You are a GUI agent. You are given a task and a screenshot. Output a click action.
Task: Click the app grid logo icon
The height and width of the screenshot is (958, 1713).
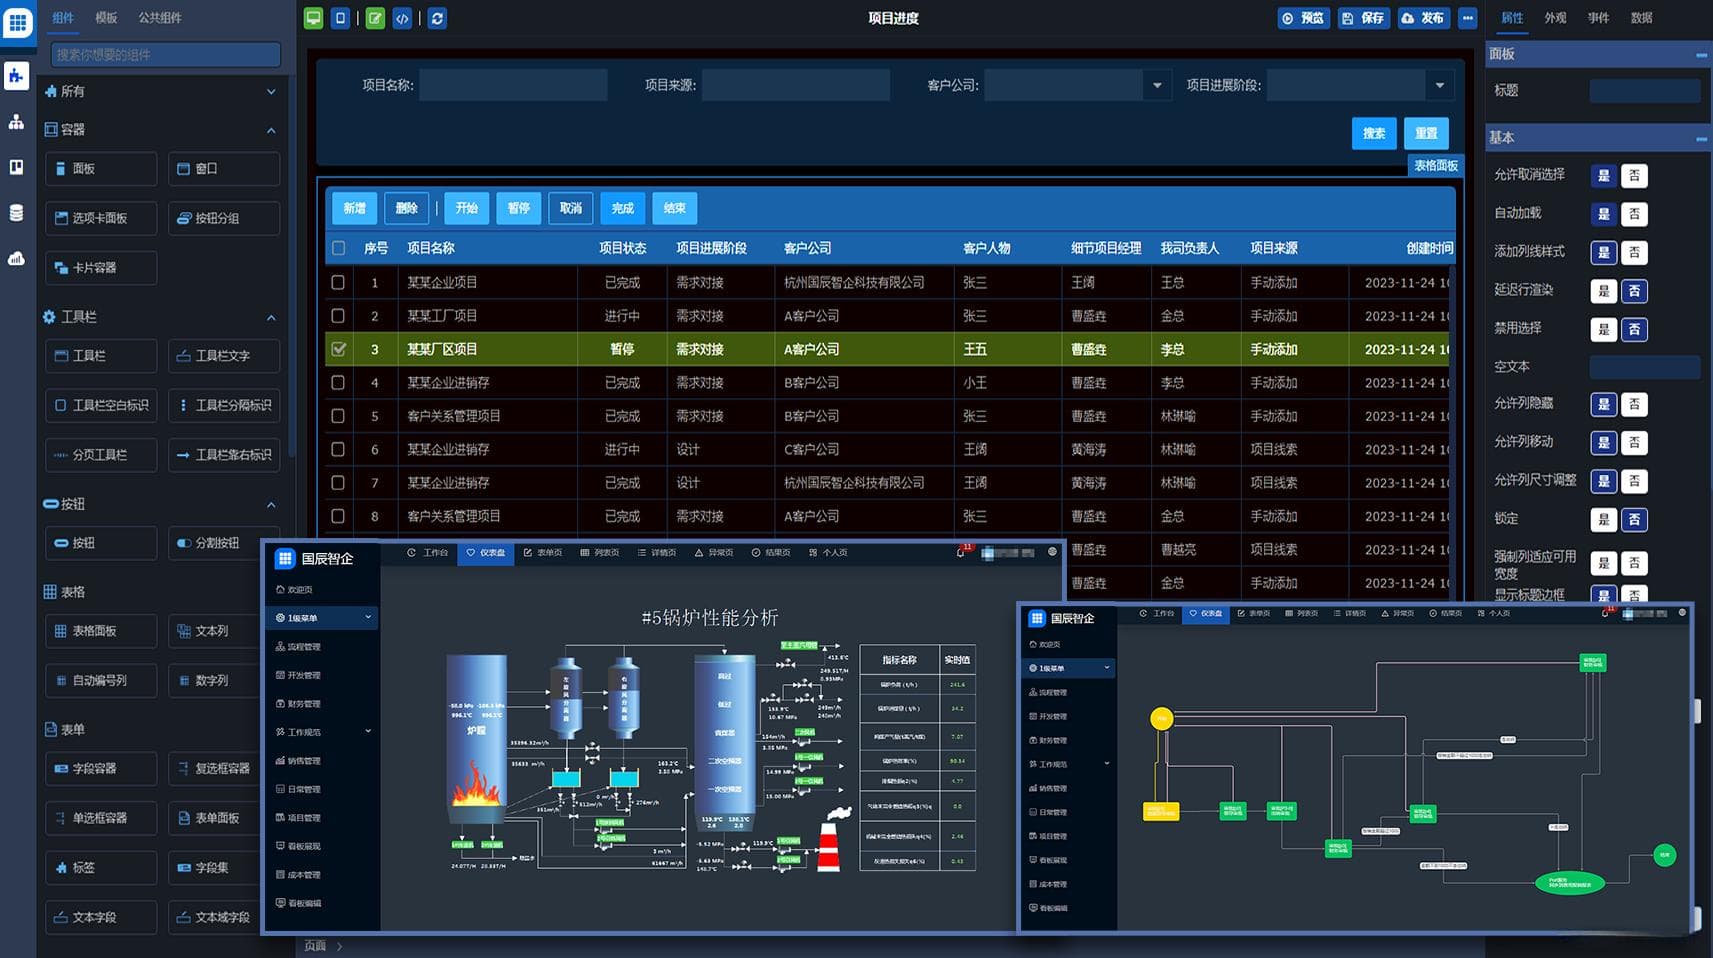pyautogui.click(x=18, y=22)
